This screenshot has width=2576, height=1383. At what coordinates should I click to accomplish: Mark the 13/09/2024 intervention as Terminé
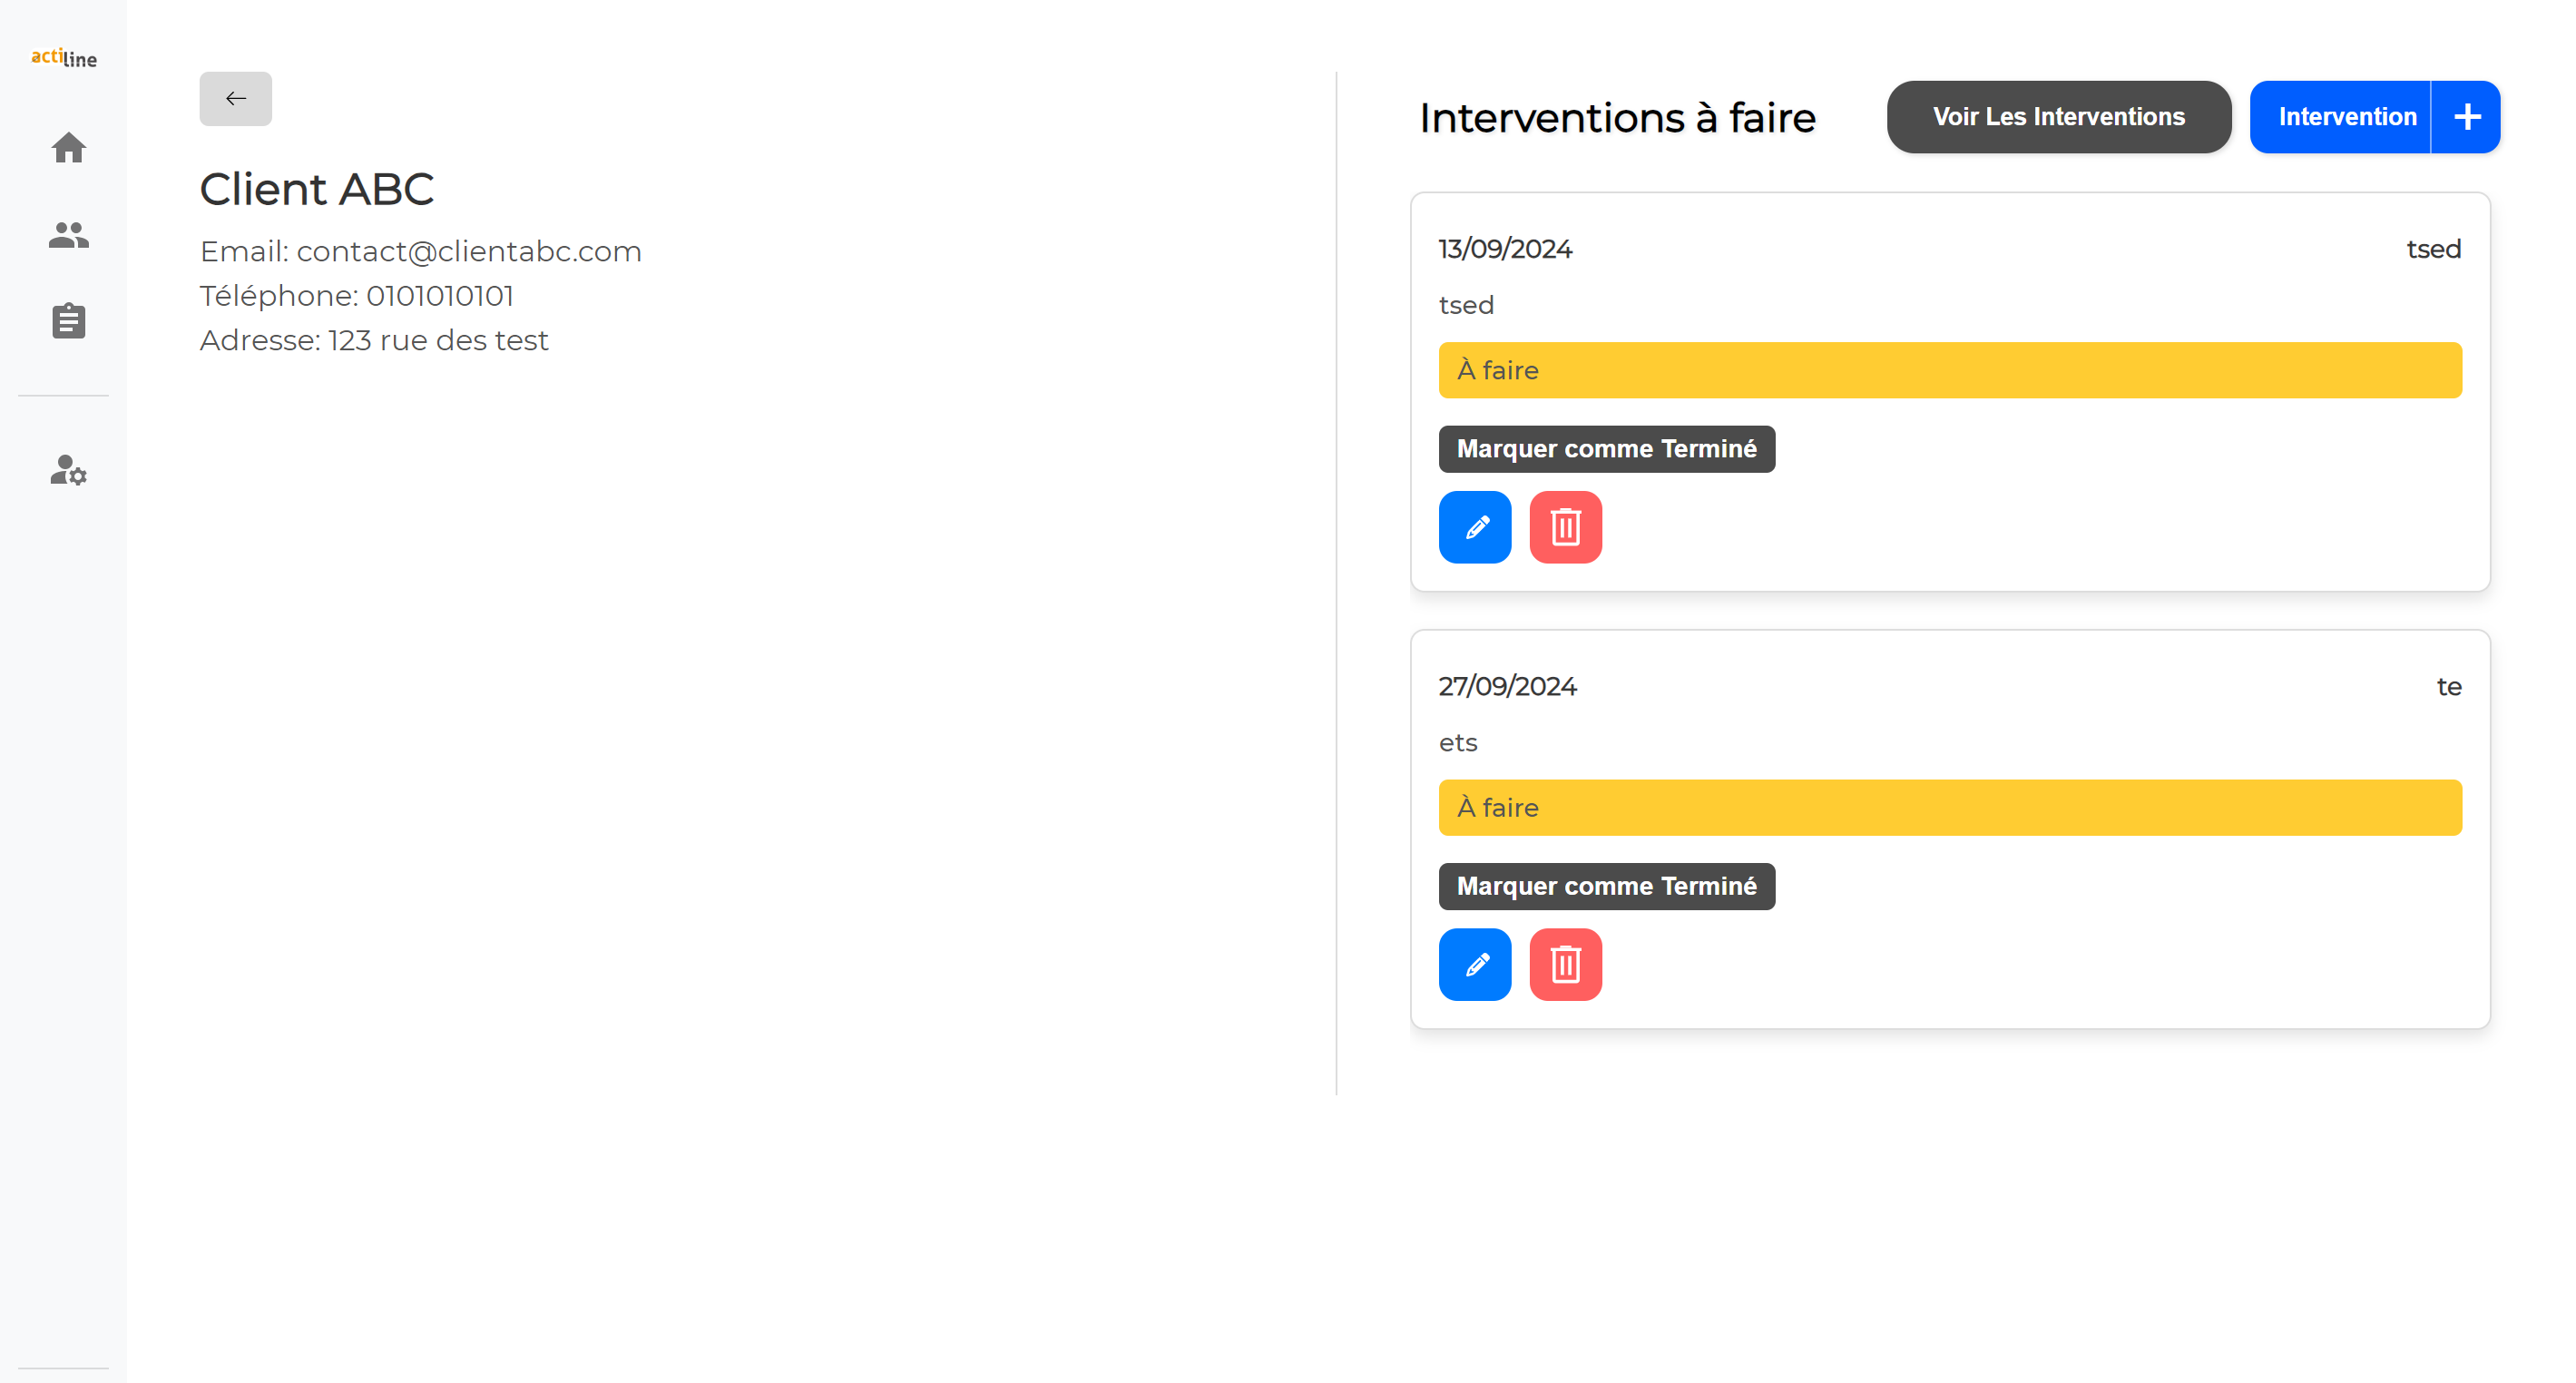pyautogui.click(x=1606, y=449)
